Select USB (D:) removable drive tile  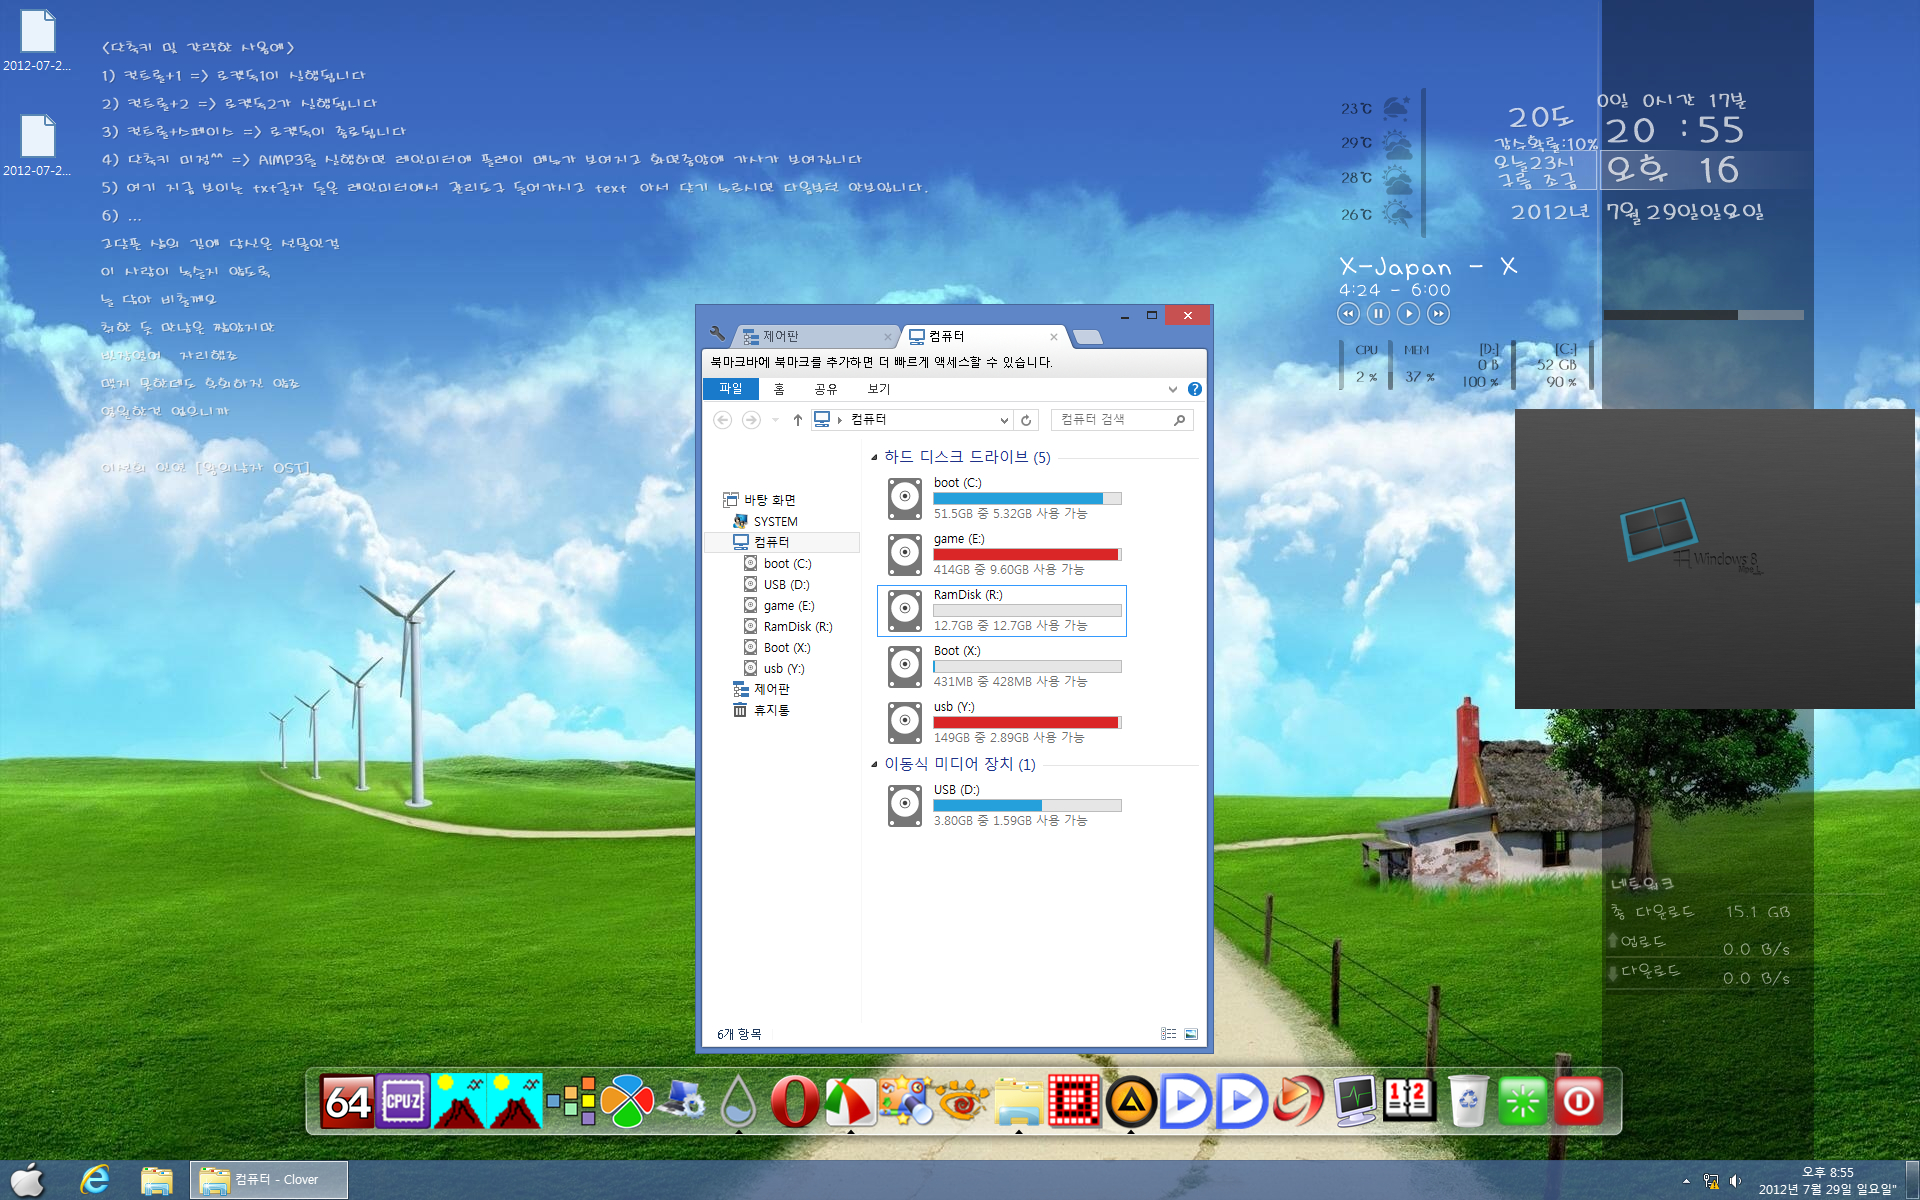[x=1002, y=805]
